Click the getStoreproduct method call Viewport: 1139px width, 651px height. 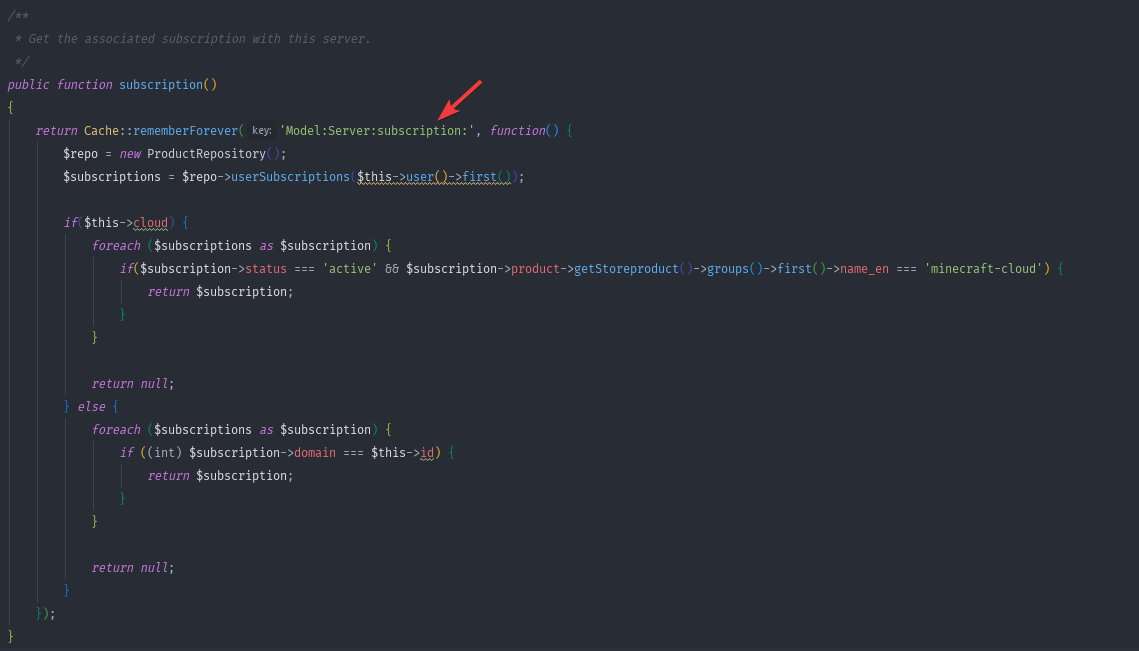[x=626, y=269]
